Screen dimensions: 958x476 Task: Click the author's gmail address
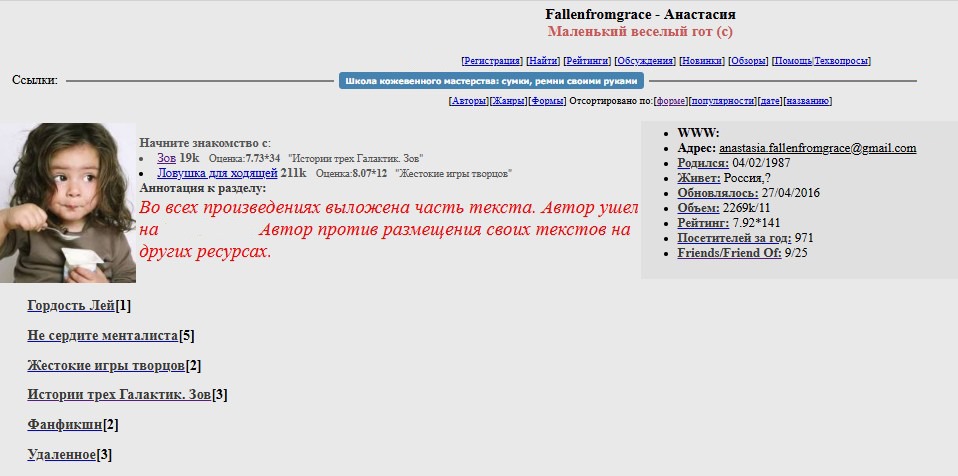click(x=817, y=148)
